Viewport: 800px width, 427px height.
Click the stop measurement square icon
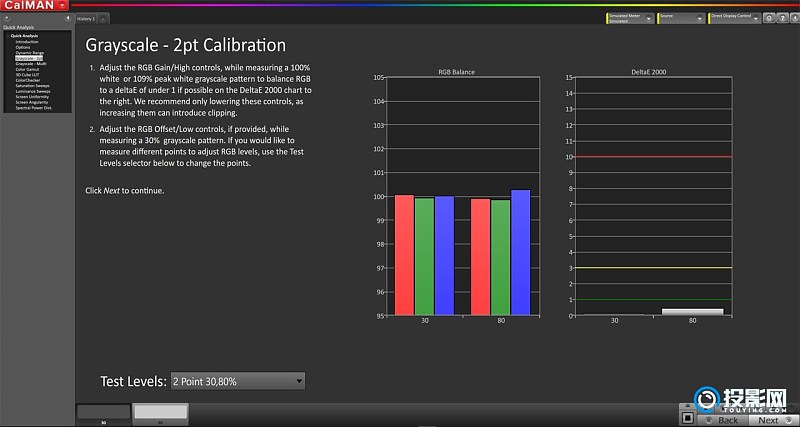coord(687,418)
